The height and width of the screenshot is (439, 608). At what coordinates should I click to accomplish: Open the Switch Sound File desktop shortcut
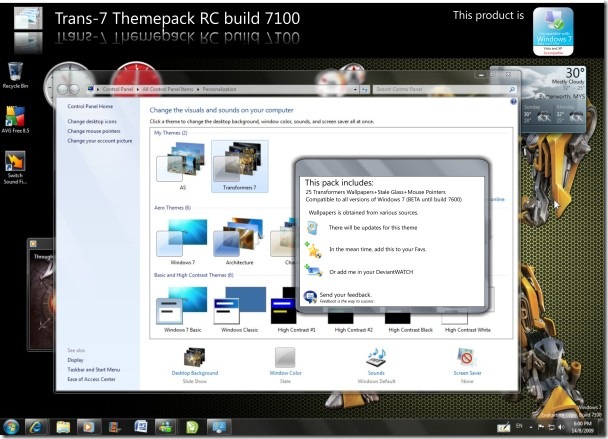coord(16,167)
